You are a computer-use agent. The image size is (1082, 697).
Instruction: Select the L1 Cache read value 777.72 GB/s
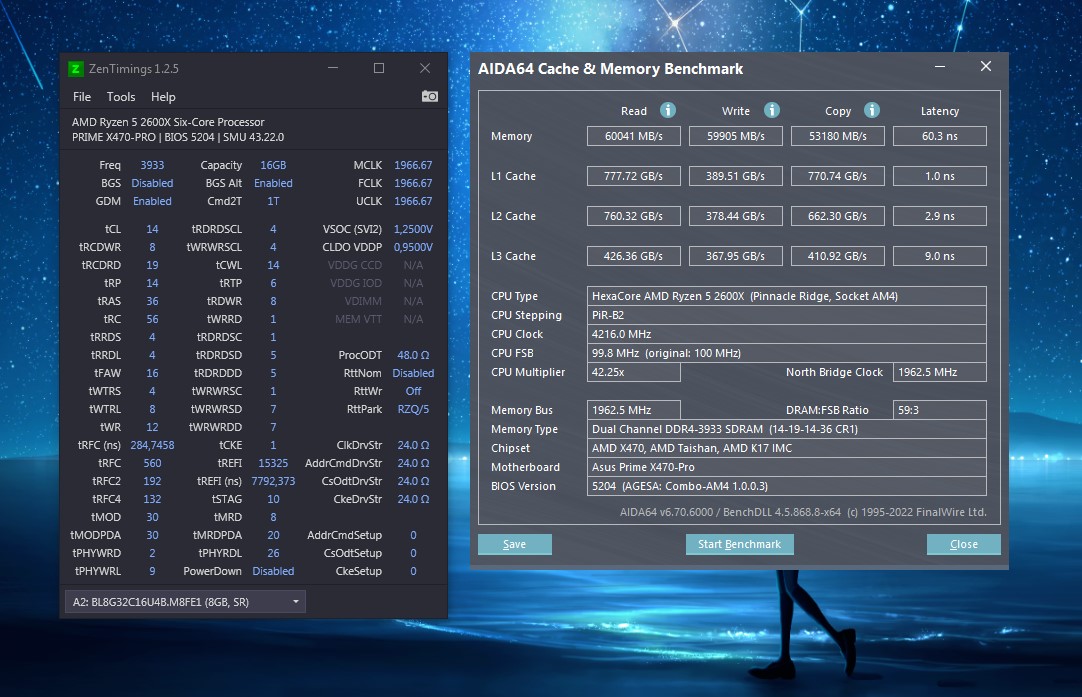[633, 176]
